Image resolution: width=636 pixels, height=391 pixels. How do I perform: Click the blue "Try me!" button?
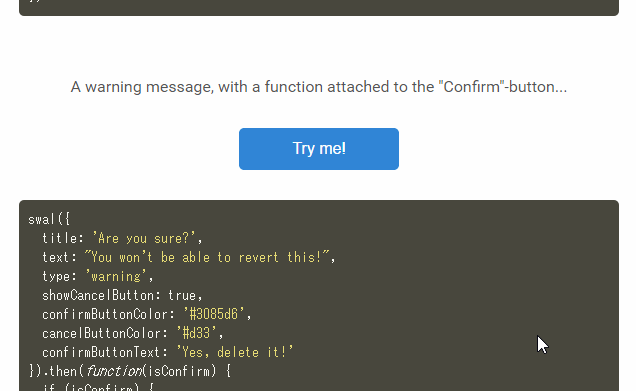(x=319, y=149)
